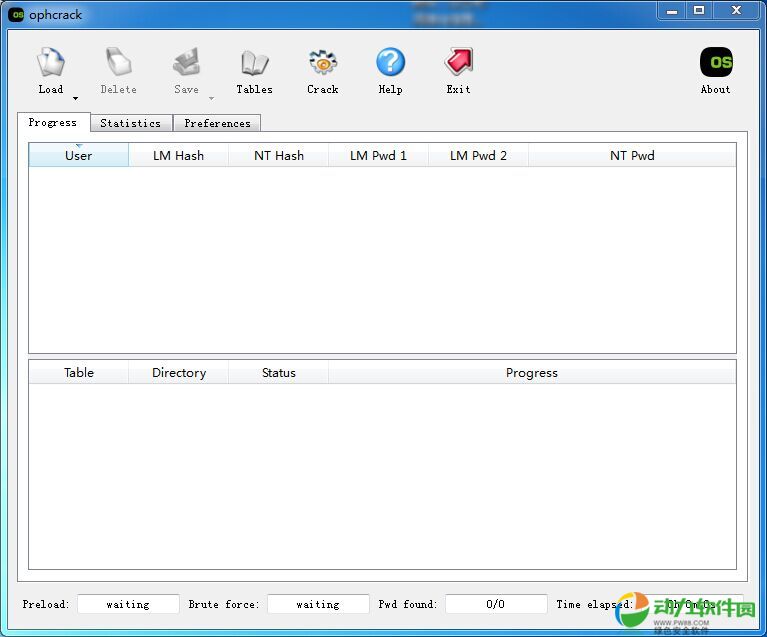
Task: Open the About OS icon
Action: [715, 63]
